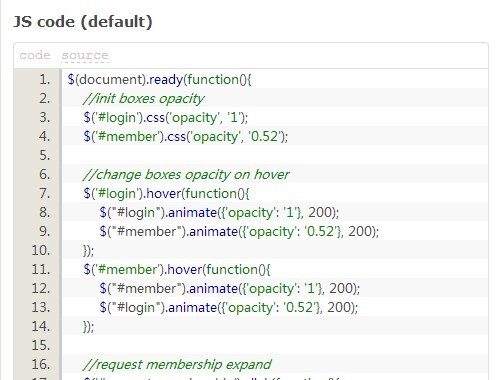Viewport: 500px width, 380px height.
Task: Select line number 15
Action: coord(41,345)
